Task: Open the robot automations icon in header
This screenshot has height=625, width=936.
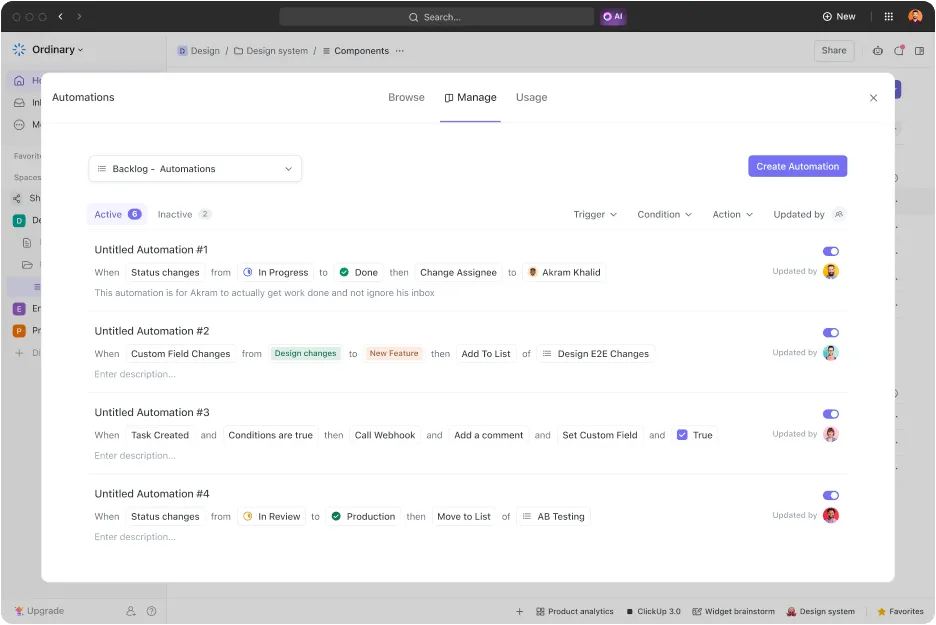Action: tap(877, 51)
